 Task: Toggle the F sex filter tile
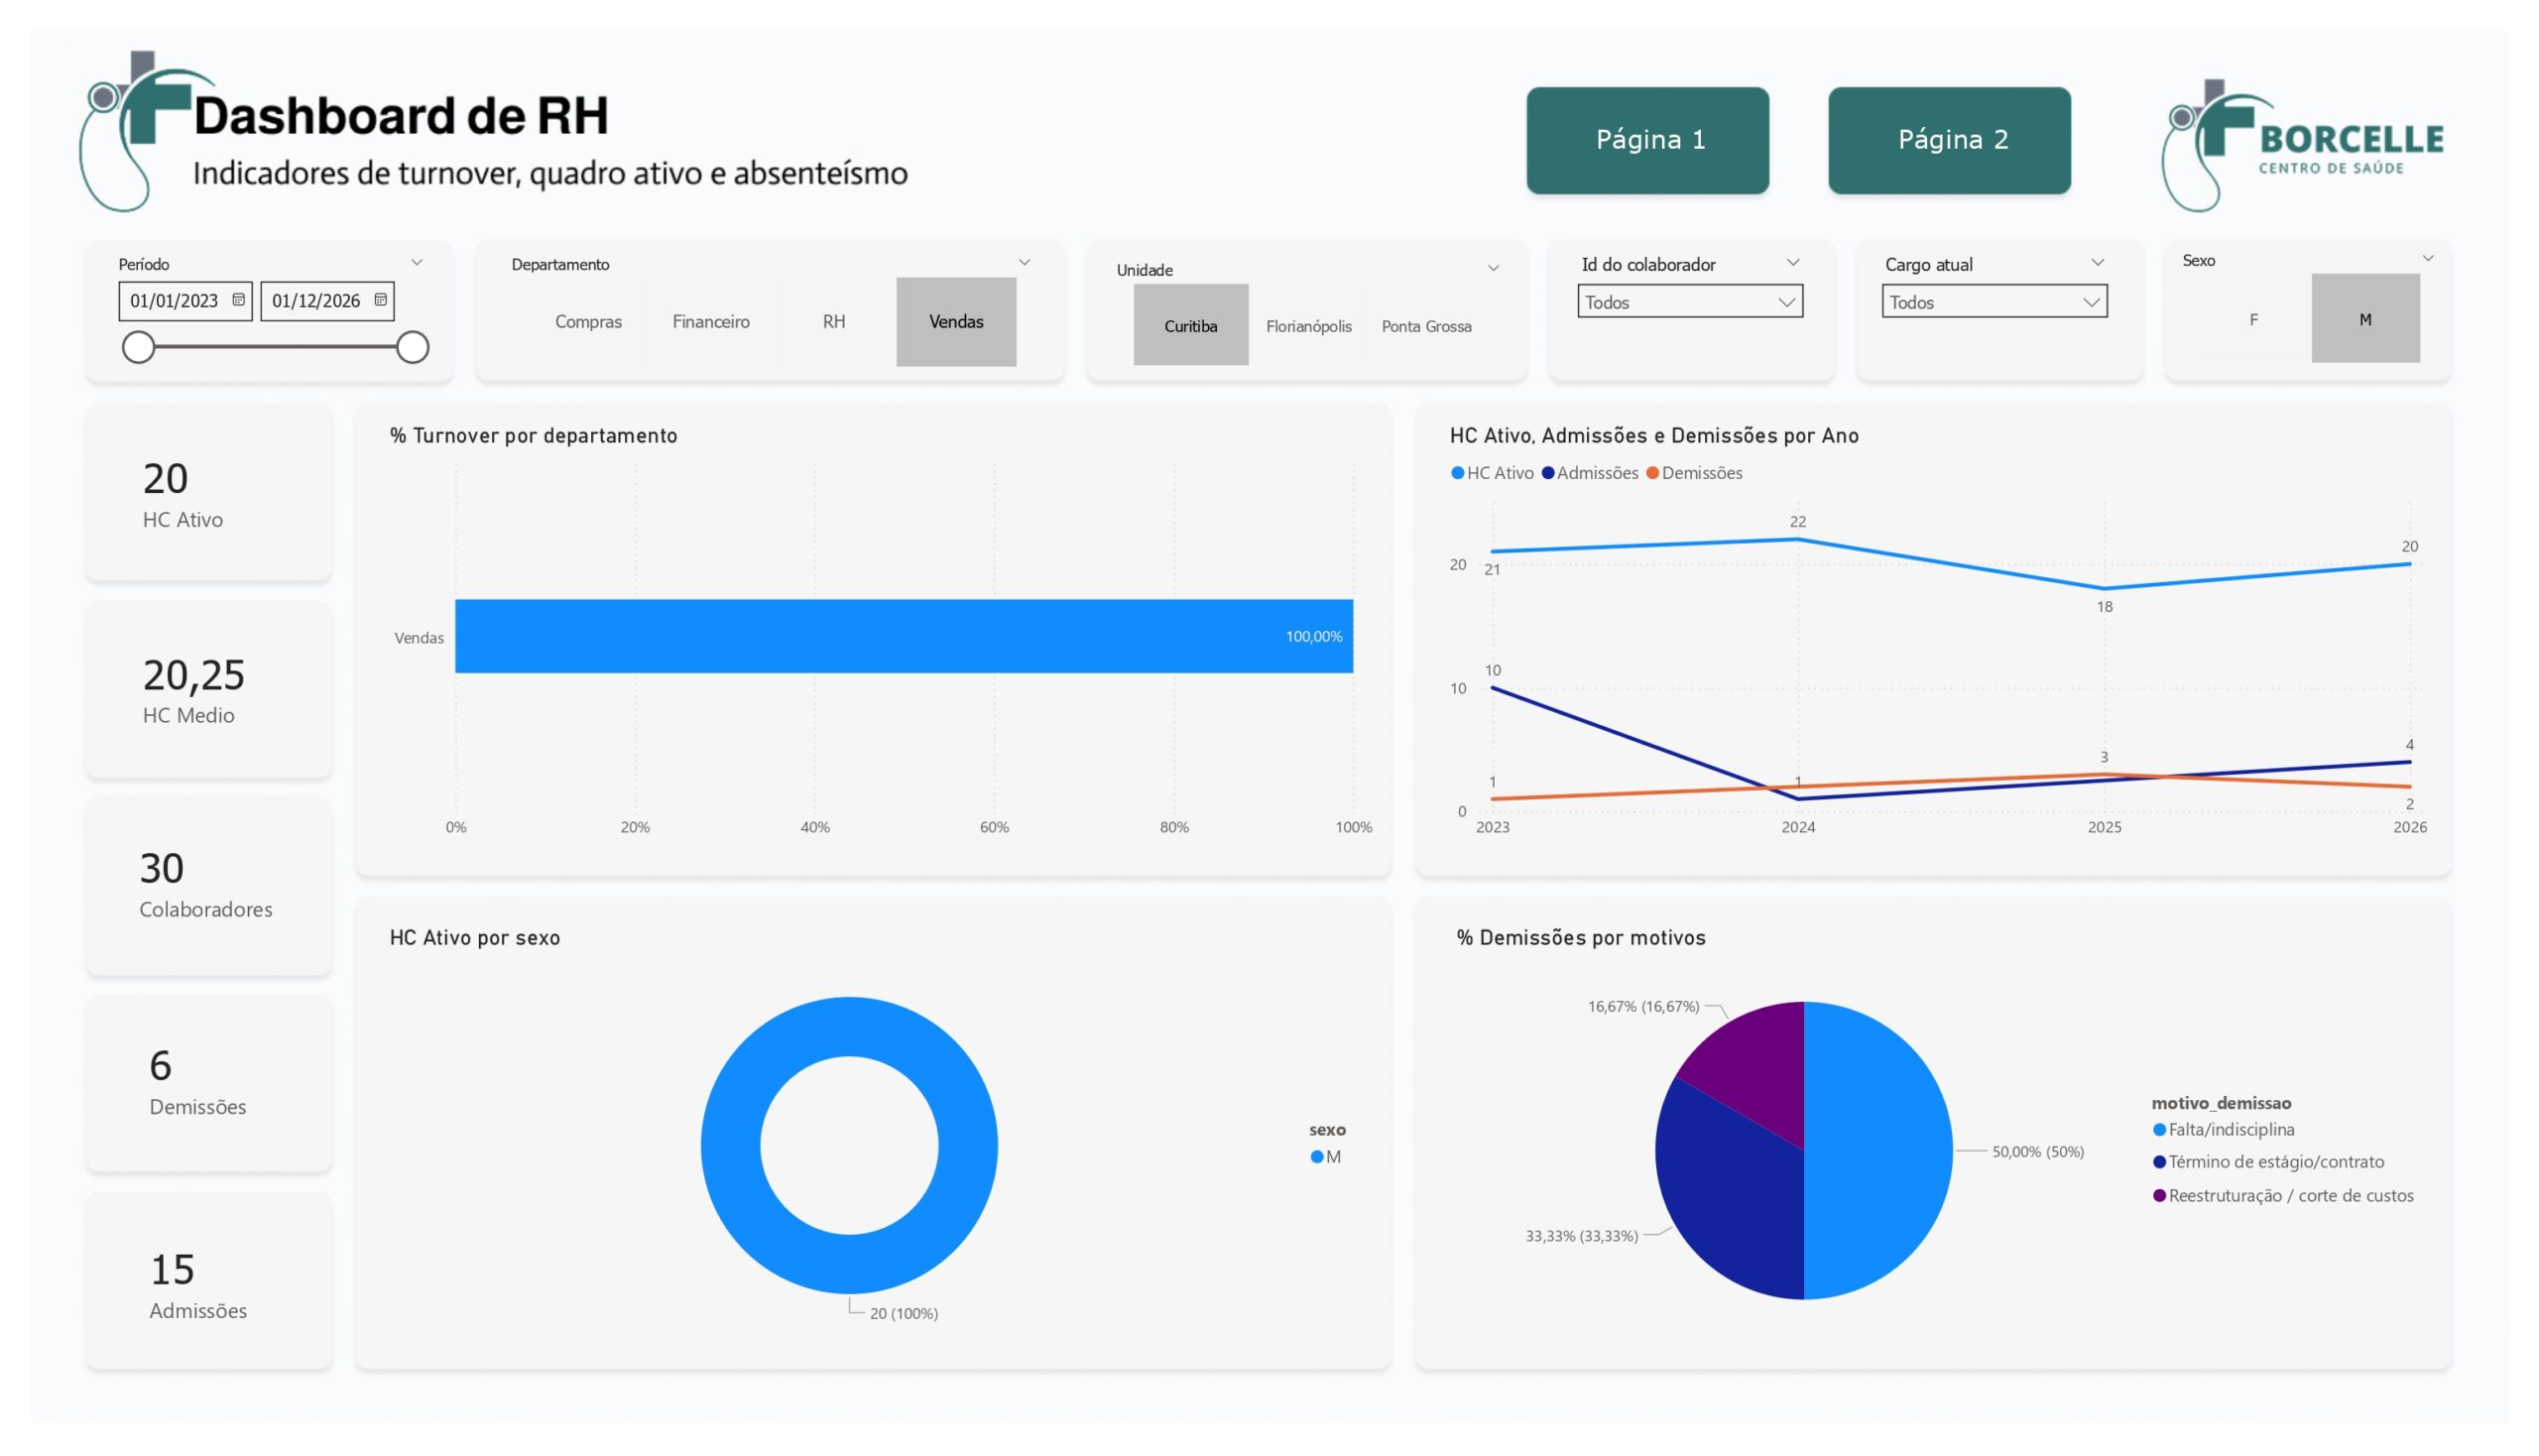(x=2253, y=320)
